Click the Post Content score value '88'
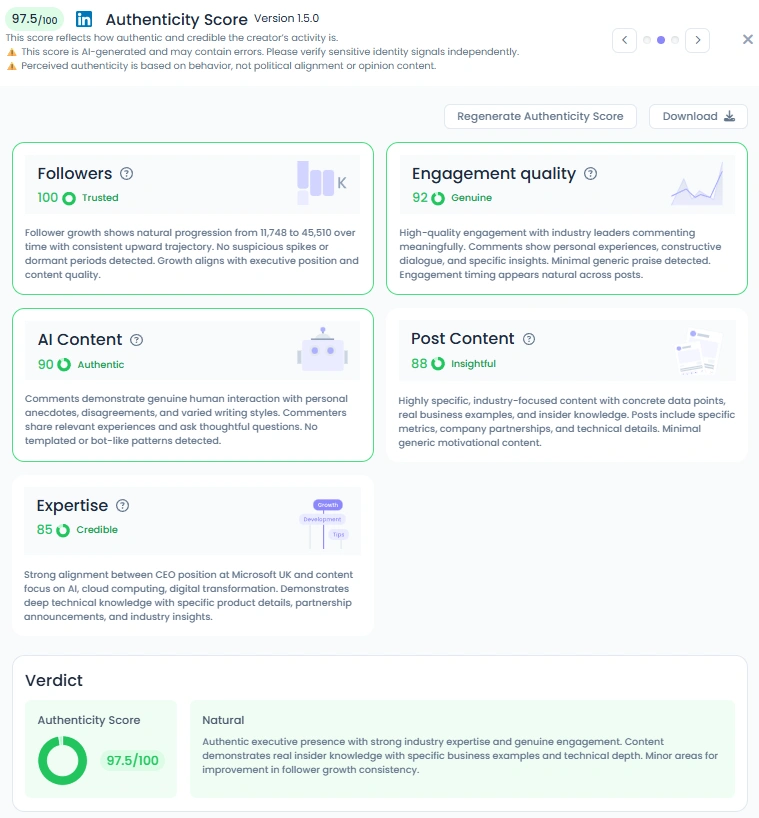This screenshot has height=818, width=759. (419, 364)
